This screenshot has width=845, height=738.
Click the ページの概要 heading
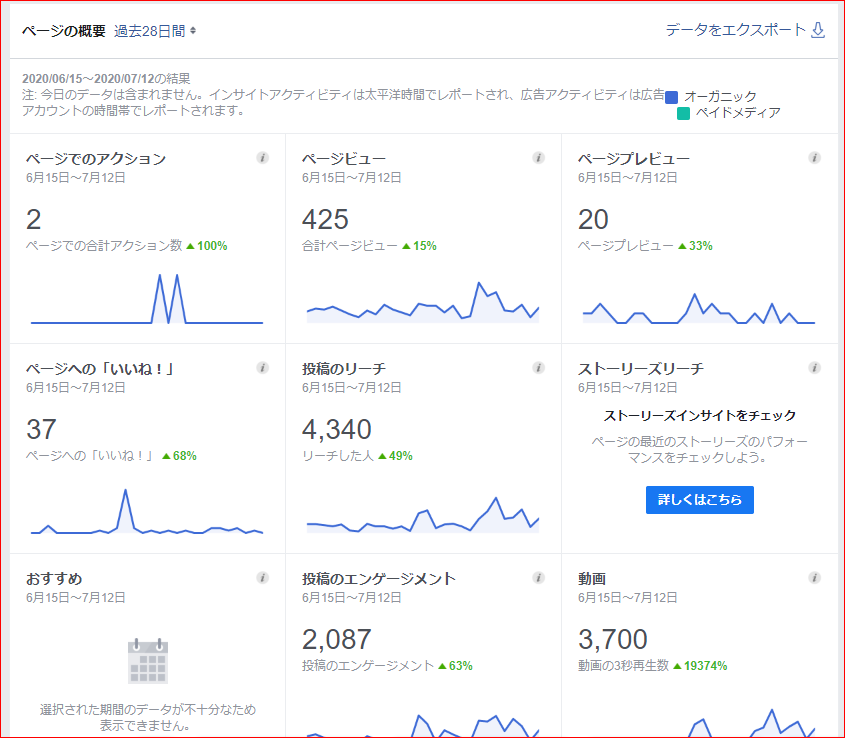pos(64,31)
